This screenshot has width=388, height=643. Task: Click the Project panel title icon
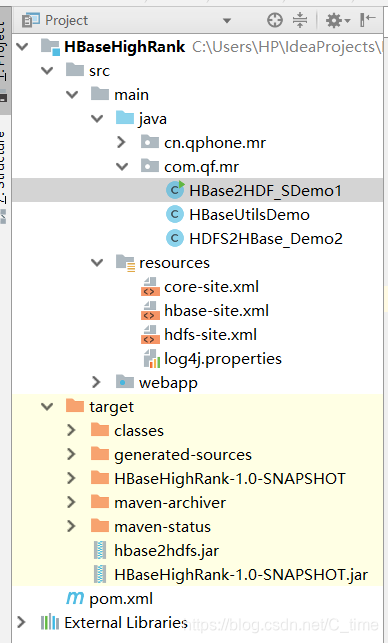[x=30, y=20]
